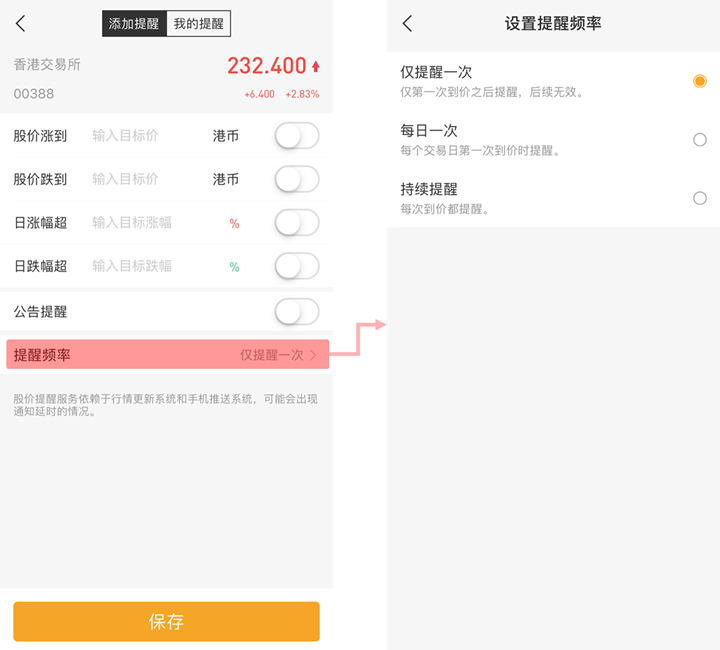Tap the 保存 button

point(166,622)
